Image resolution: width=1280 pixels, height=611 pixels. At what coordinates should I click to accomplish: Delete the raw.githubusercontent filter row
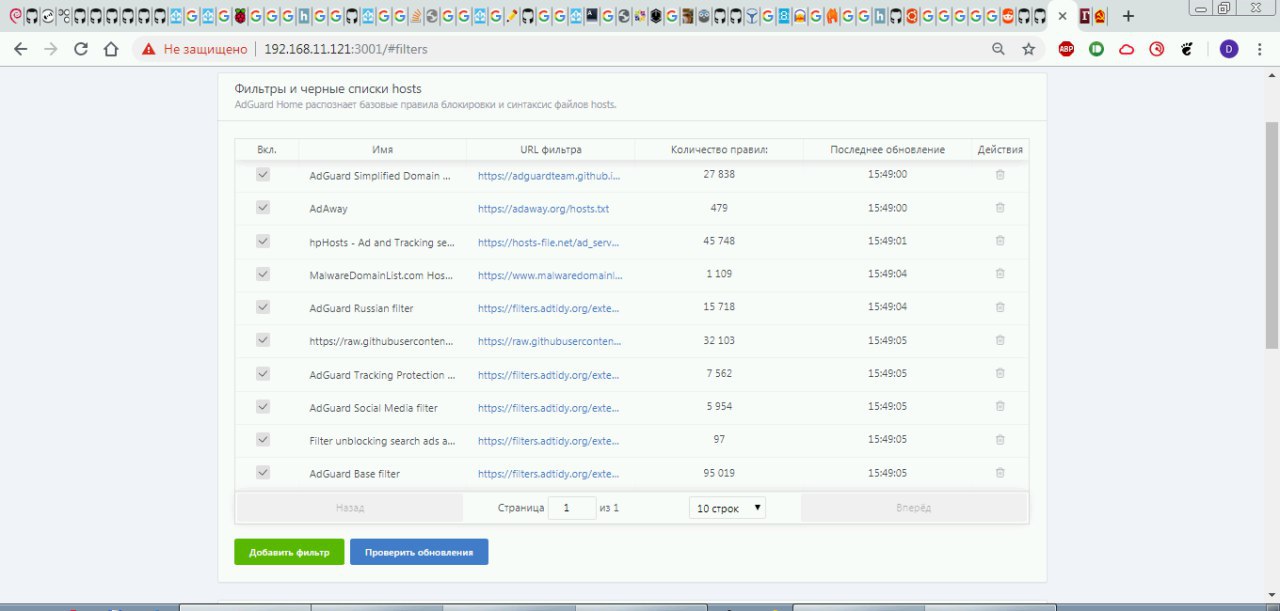click(x=1000, y=340)
